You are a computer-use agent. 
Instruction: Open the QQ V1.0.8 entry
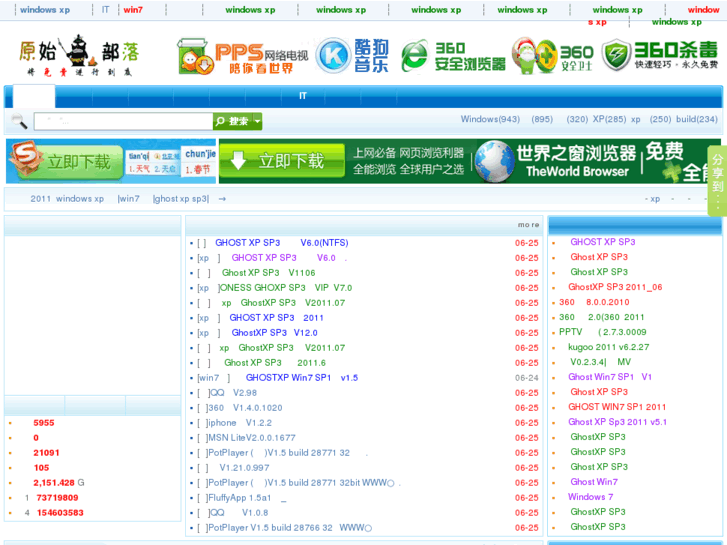pyautogui.click(x=238, y=513)
